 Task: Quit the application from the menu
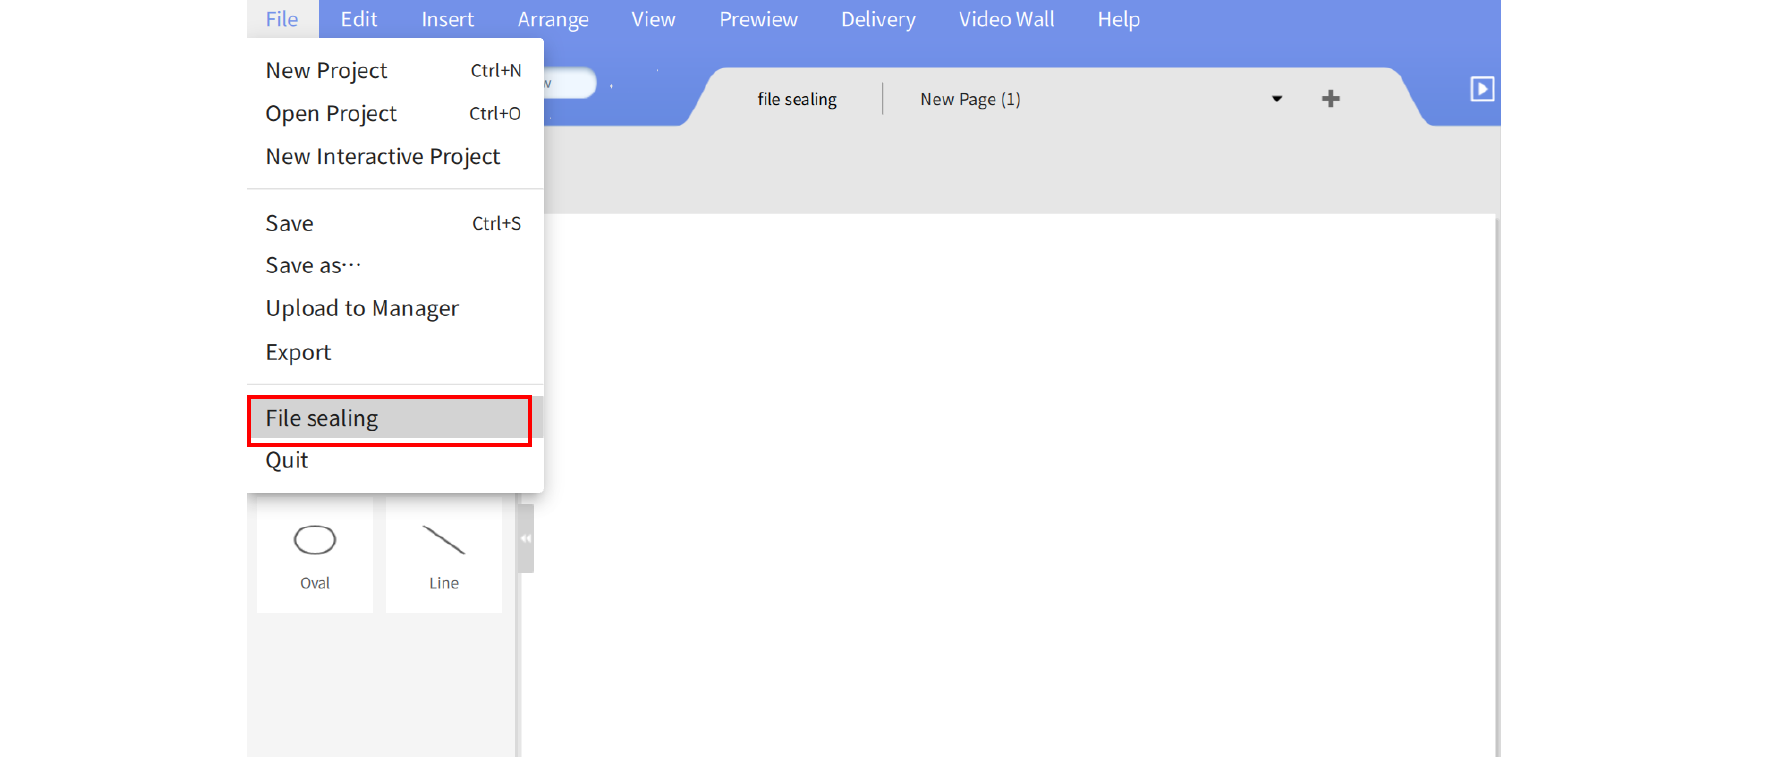point(287,461)
